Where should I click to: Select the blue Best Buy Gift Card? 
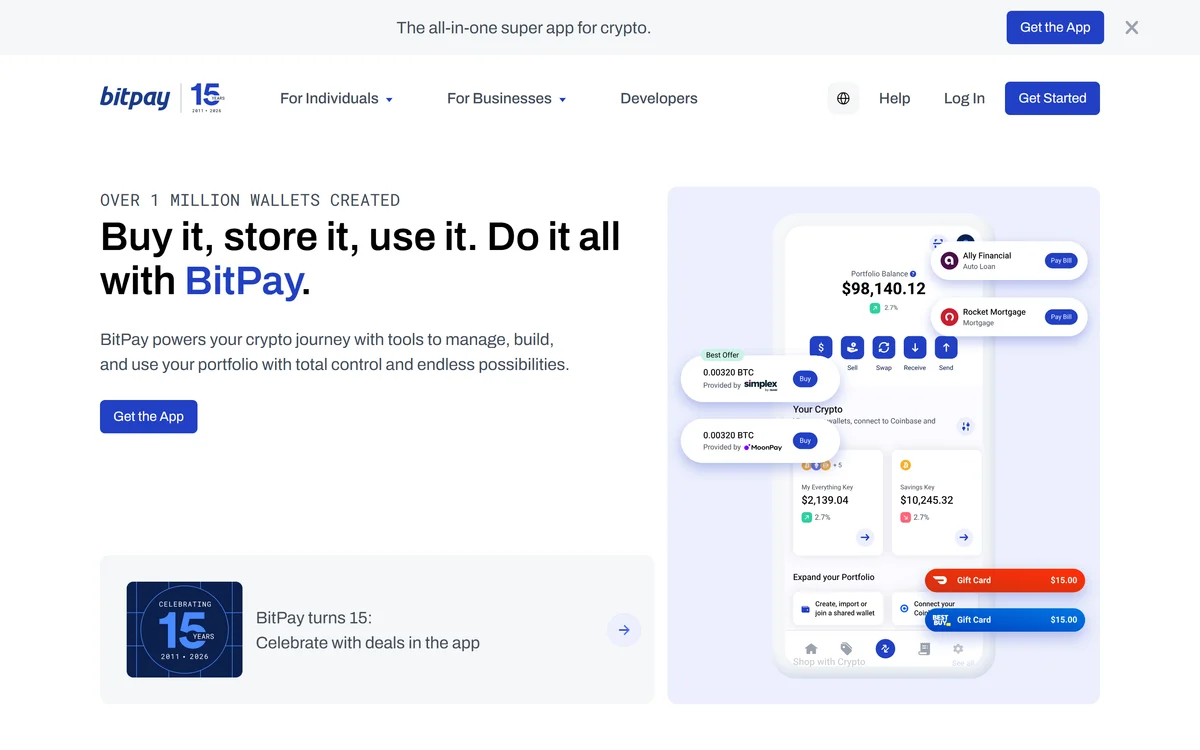point(1005,620)
